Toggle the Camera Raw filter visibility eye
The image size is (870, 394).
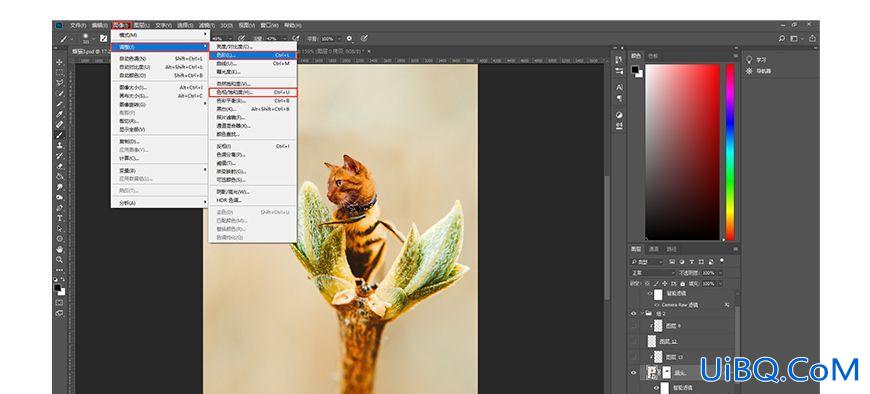tap(657, 305)
